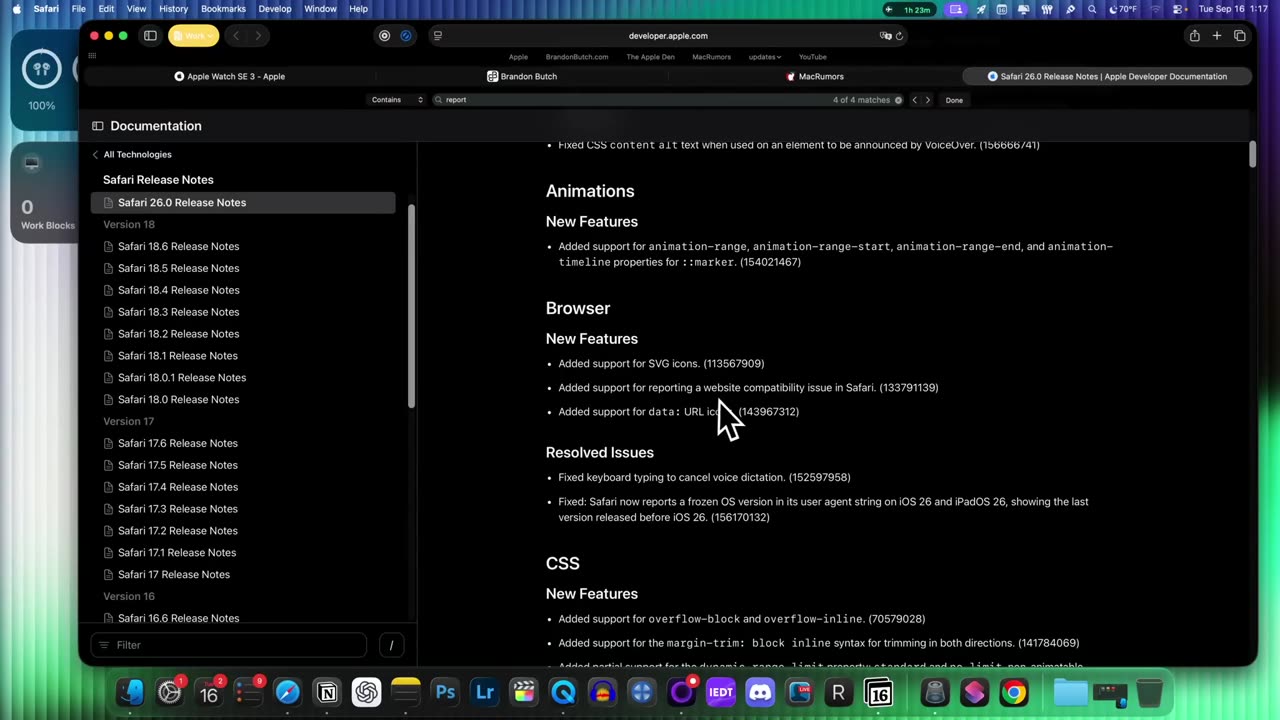Open the BrandonButch.com favorites link
This screenshot has width=1280, height=720.
(x=577, y=57)
